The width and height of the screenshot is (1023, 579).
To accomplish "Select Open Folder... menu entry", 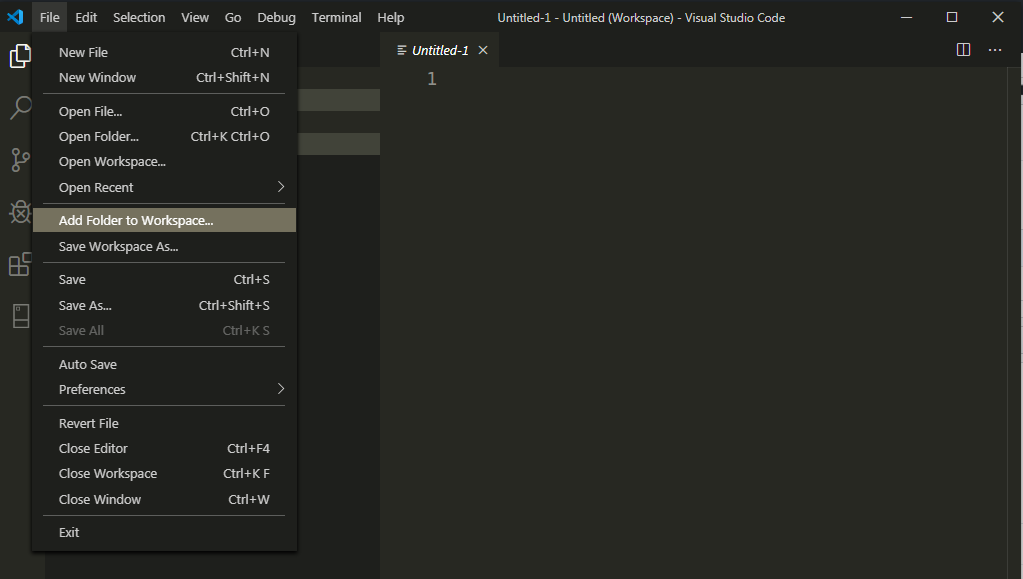I will [x=164, y=136].
